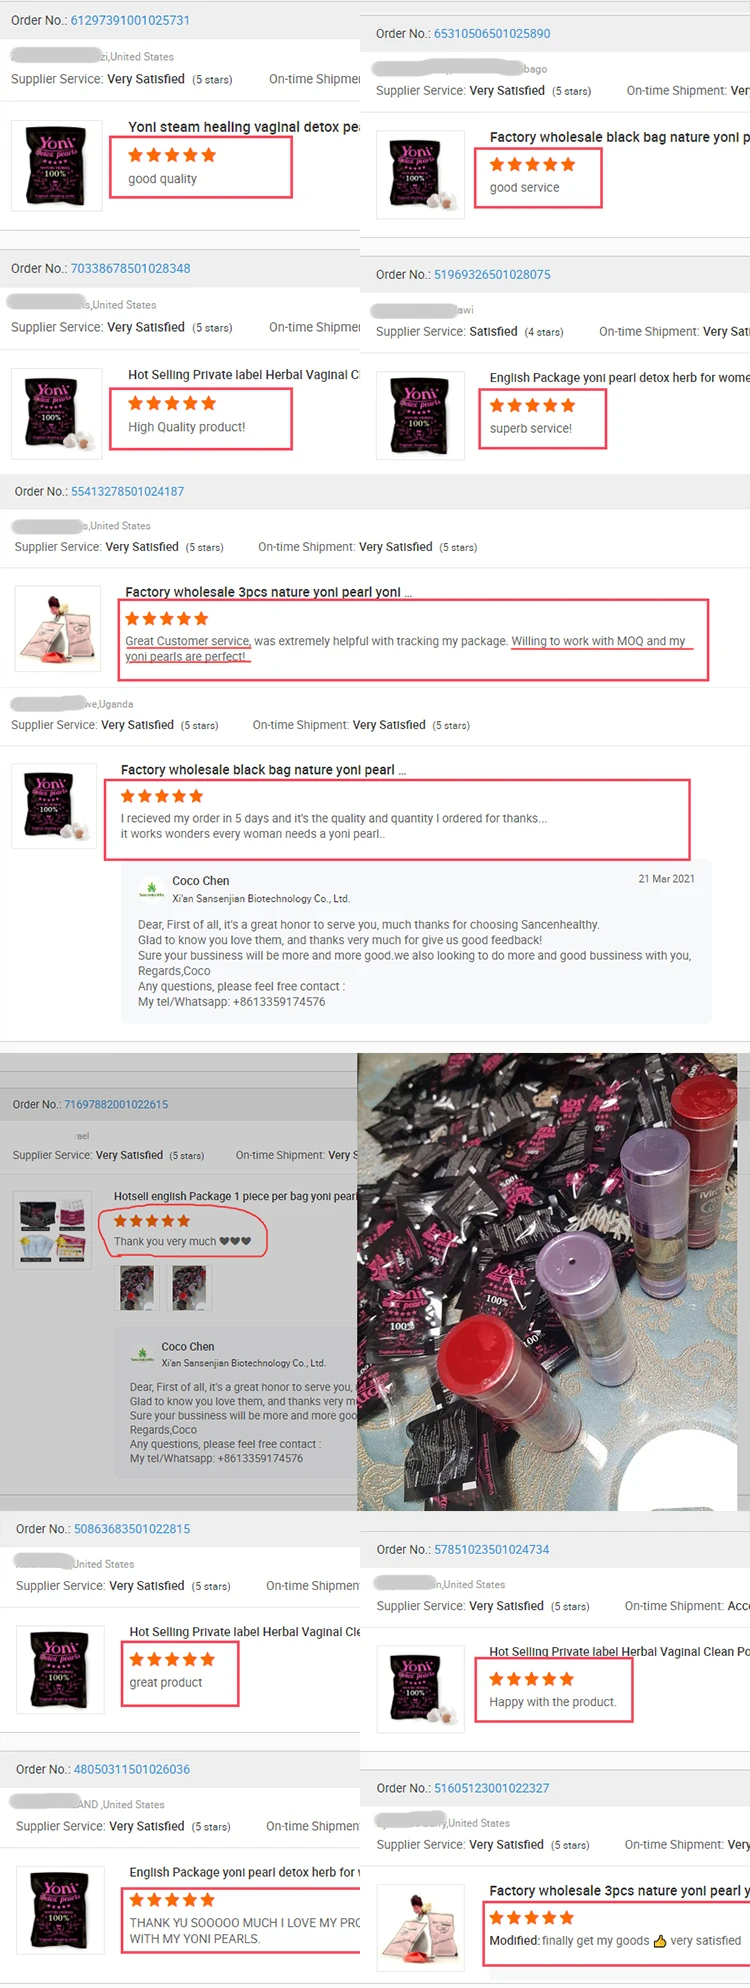Screen dimensions: 750x1988
Task: Click thumbs-up emoji in the 'Modified' review
Action: pyautogui.click(x=660, y=1941)
